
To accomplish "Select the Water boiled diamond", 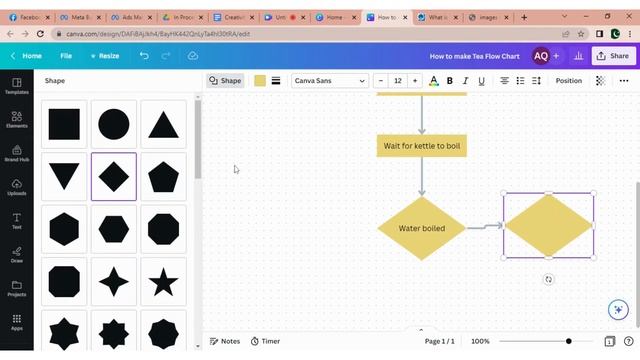I will point(422,229).
